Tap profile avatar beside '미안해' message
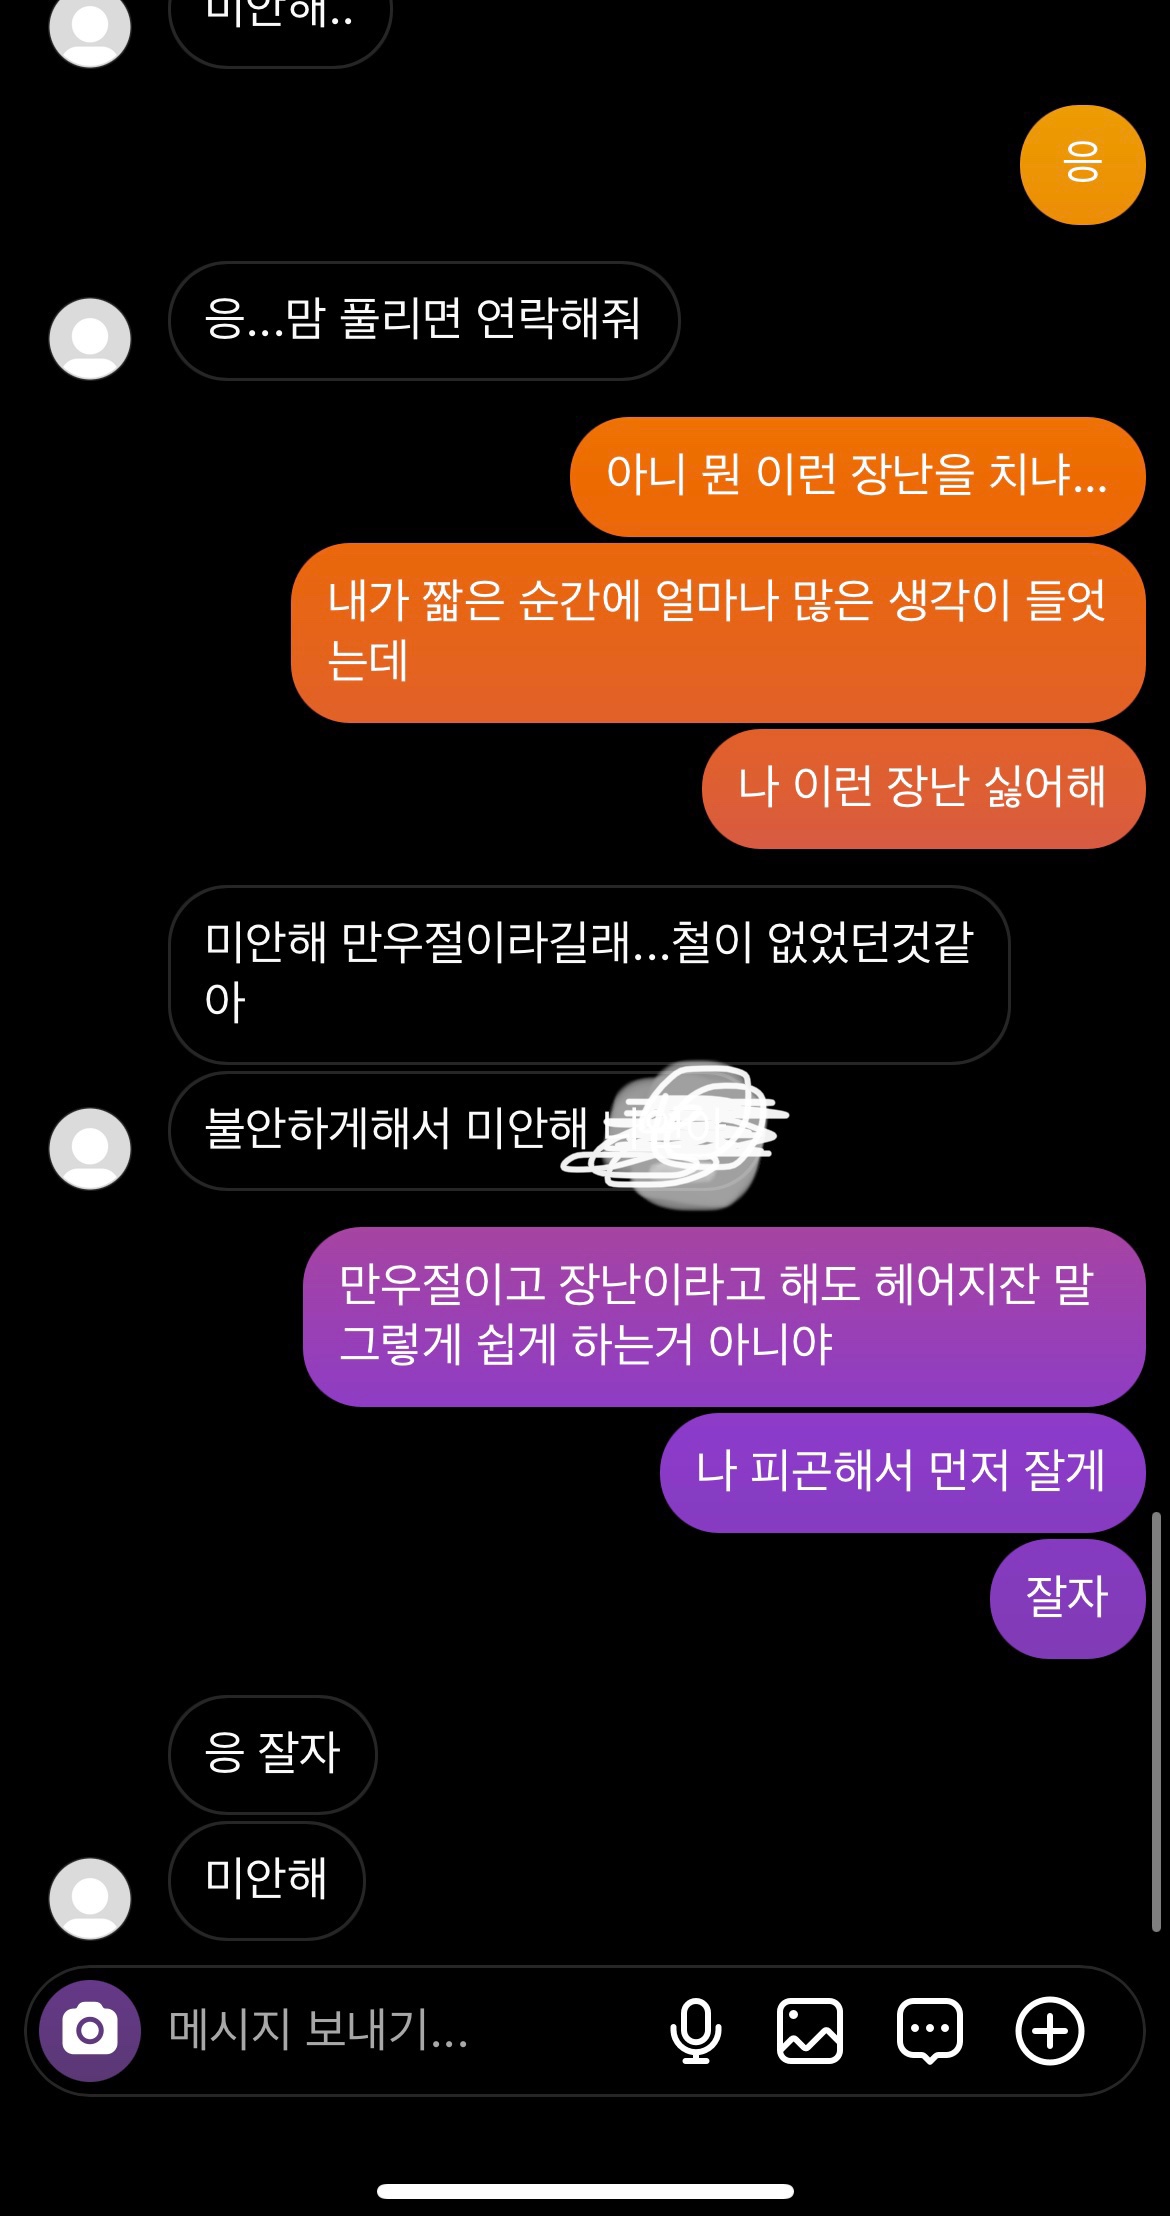 pos(90,1898)
